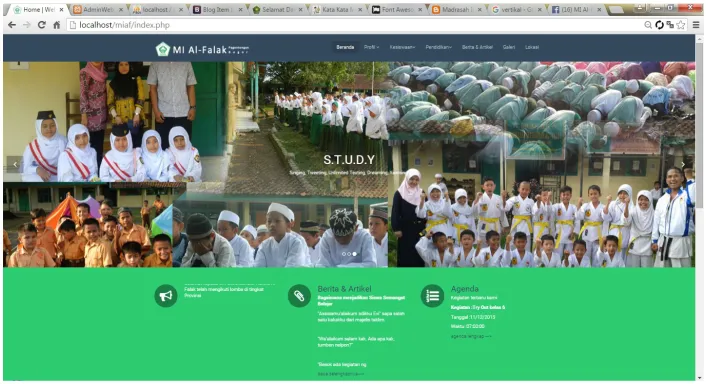Open a new browser tab button

(x=616, y=9)
